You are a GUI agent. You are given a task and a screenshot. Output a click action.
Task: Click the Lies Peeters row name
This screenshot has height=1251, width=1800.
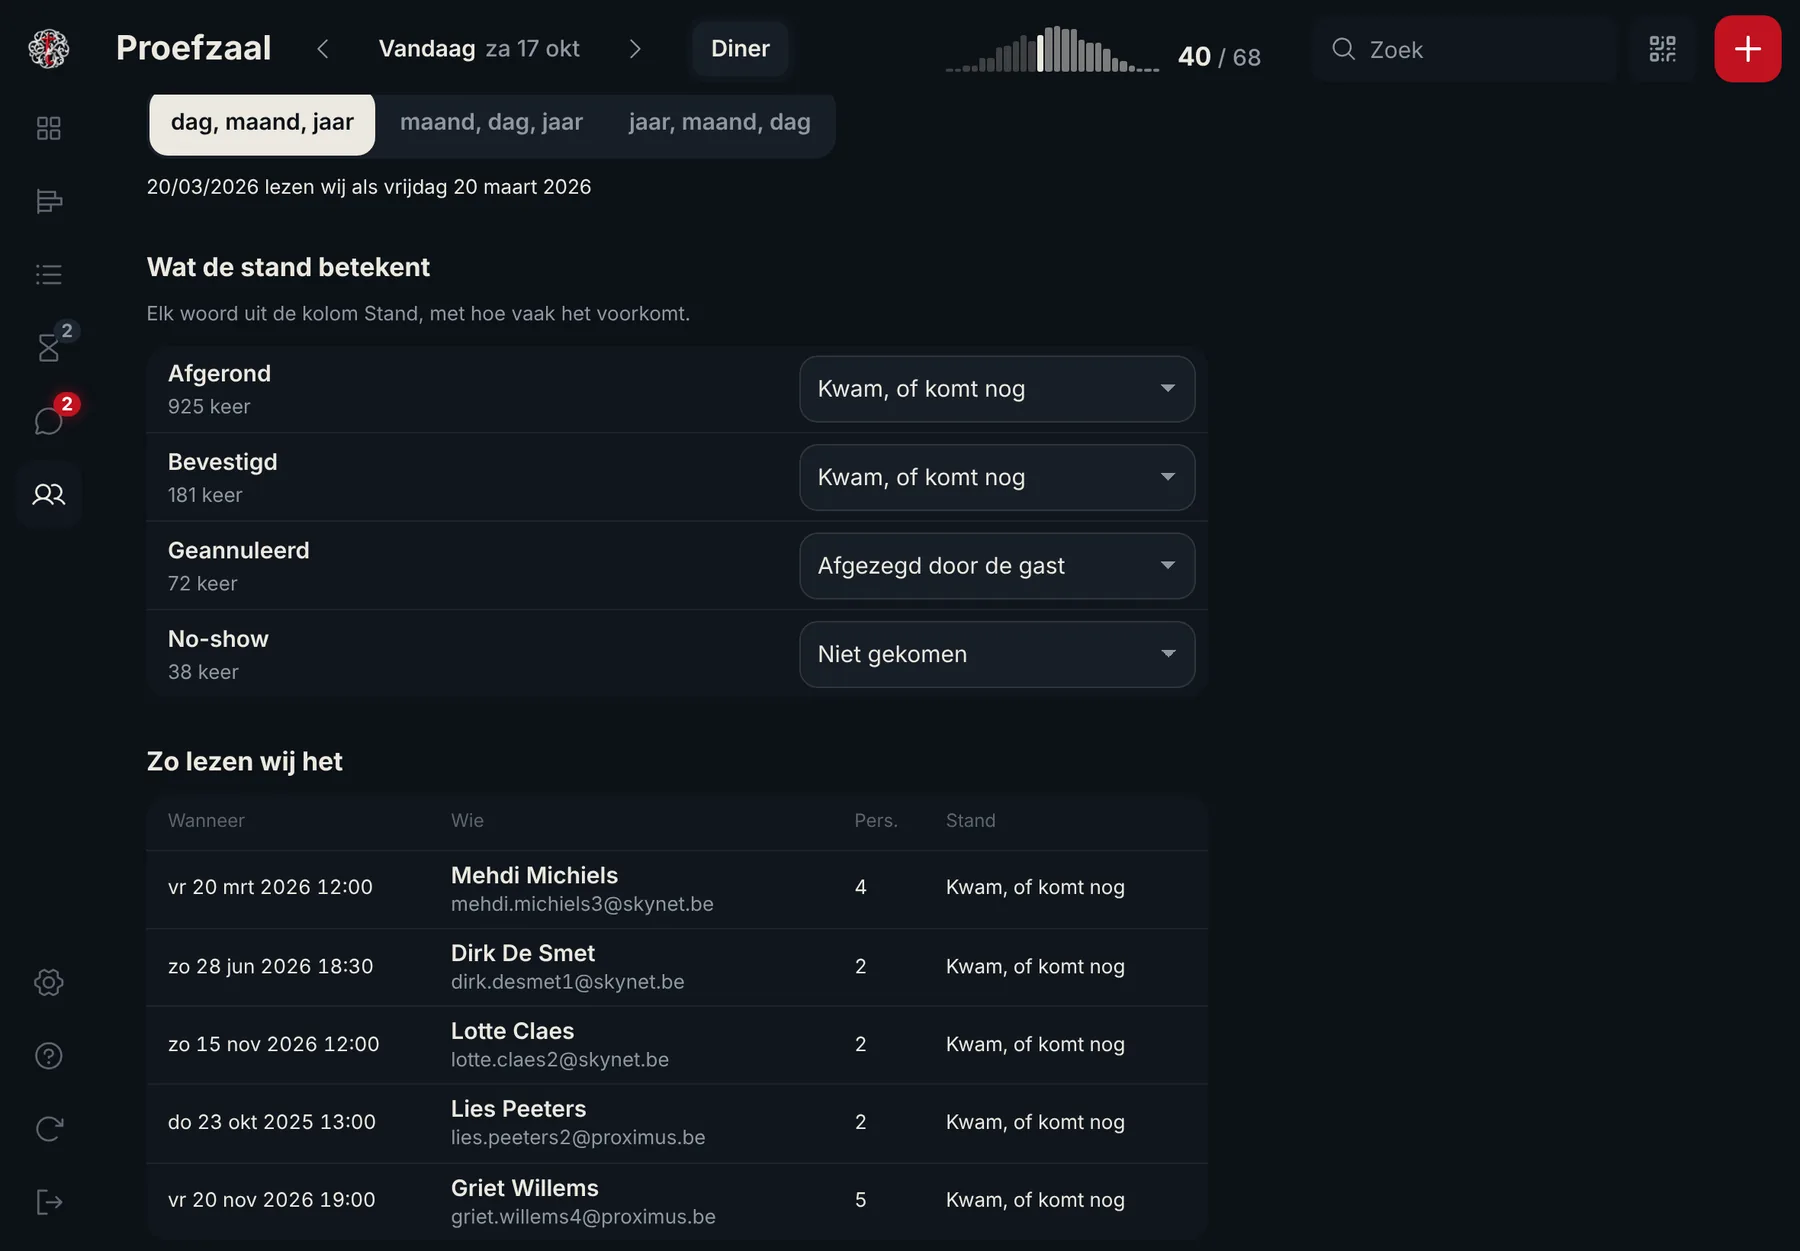pyautogui.click(x=518, y=1109)
